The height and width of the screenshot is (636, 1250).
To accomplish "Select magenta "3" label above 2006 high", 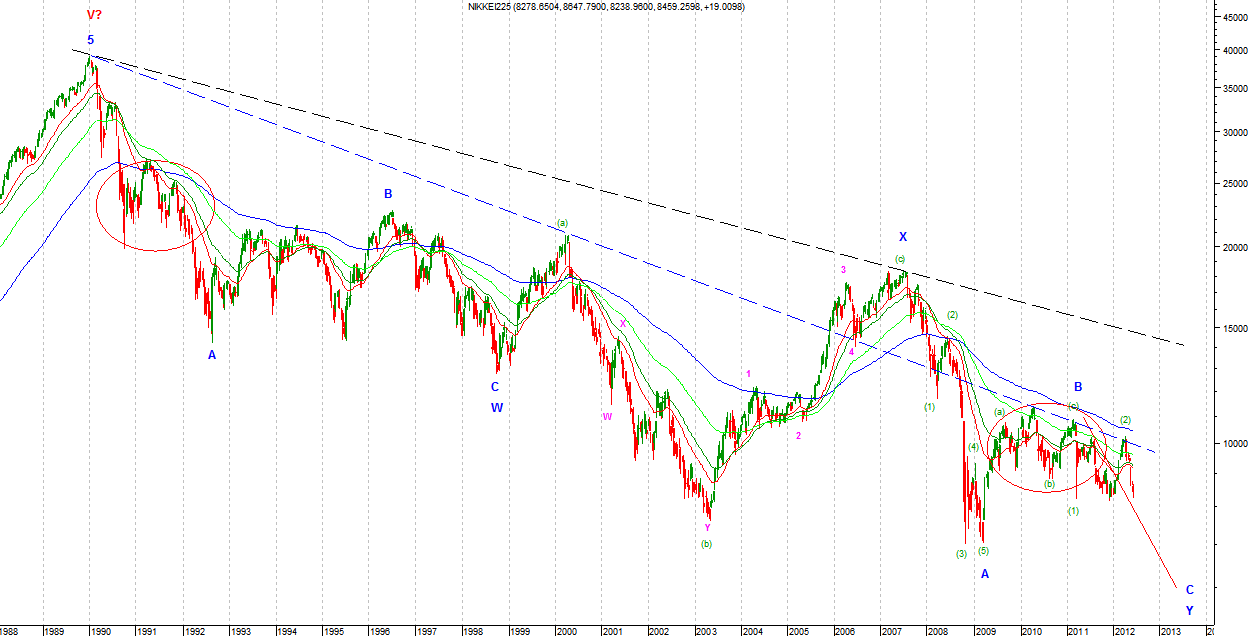I will (843, 270).
